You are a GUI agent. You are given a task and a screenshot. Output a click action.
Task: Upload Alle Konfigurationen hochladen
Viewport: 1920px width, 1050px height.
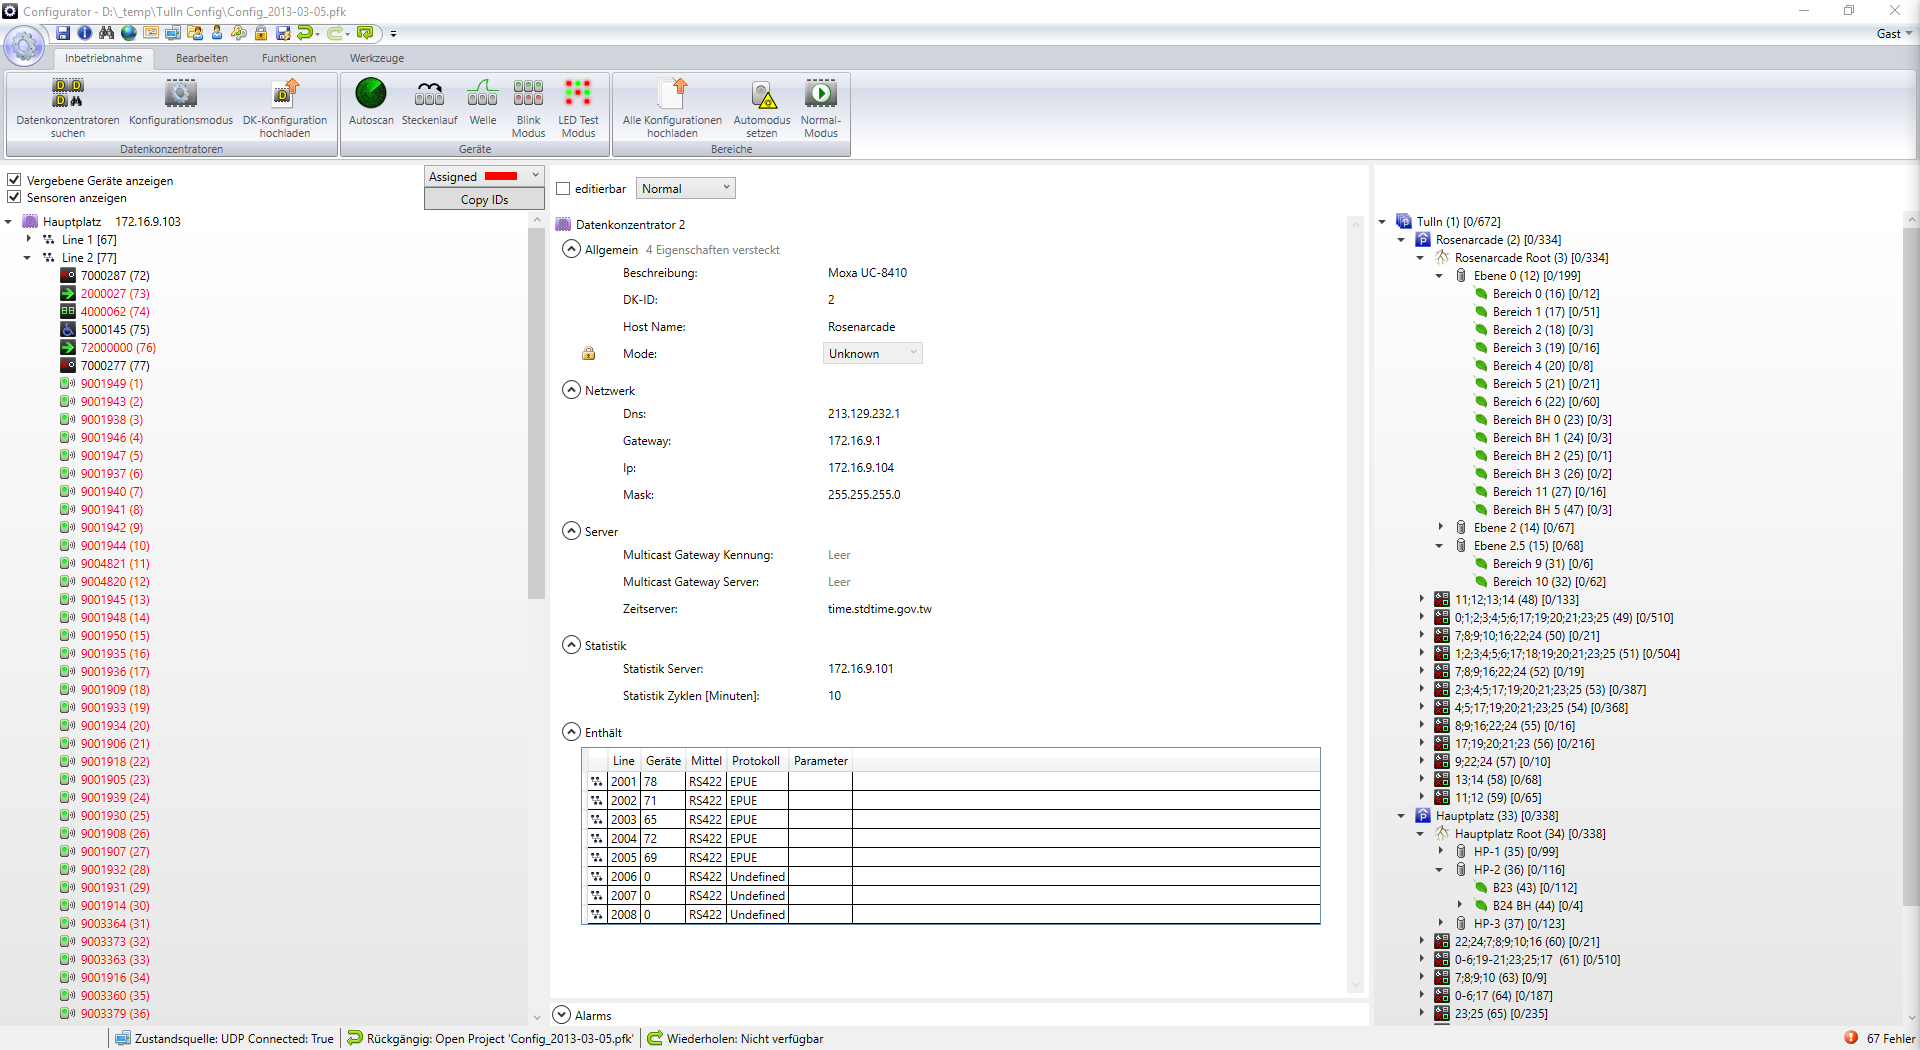tap(672, 108)
